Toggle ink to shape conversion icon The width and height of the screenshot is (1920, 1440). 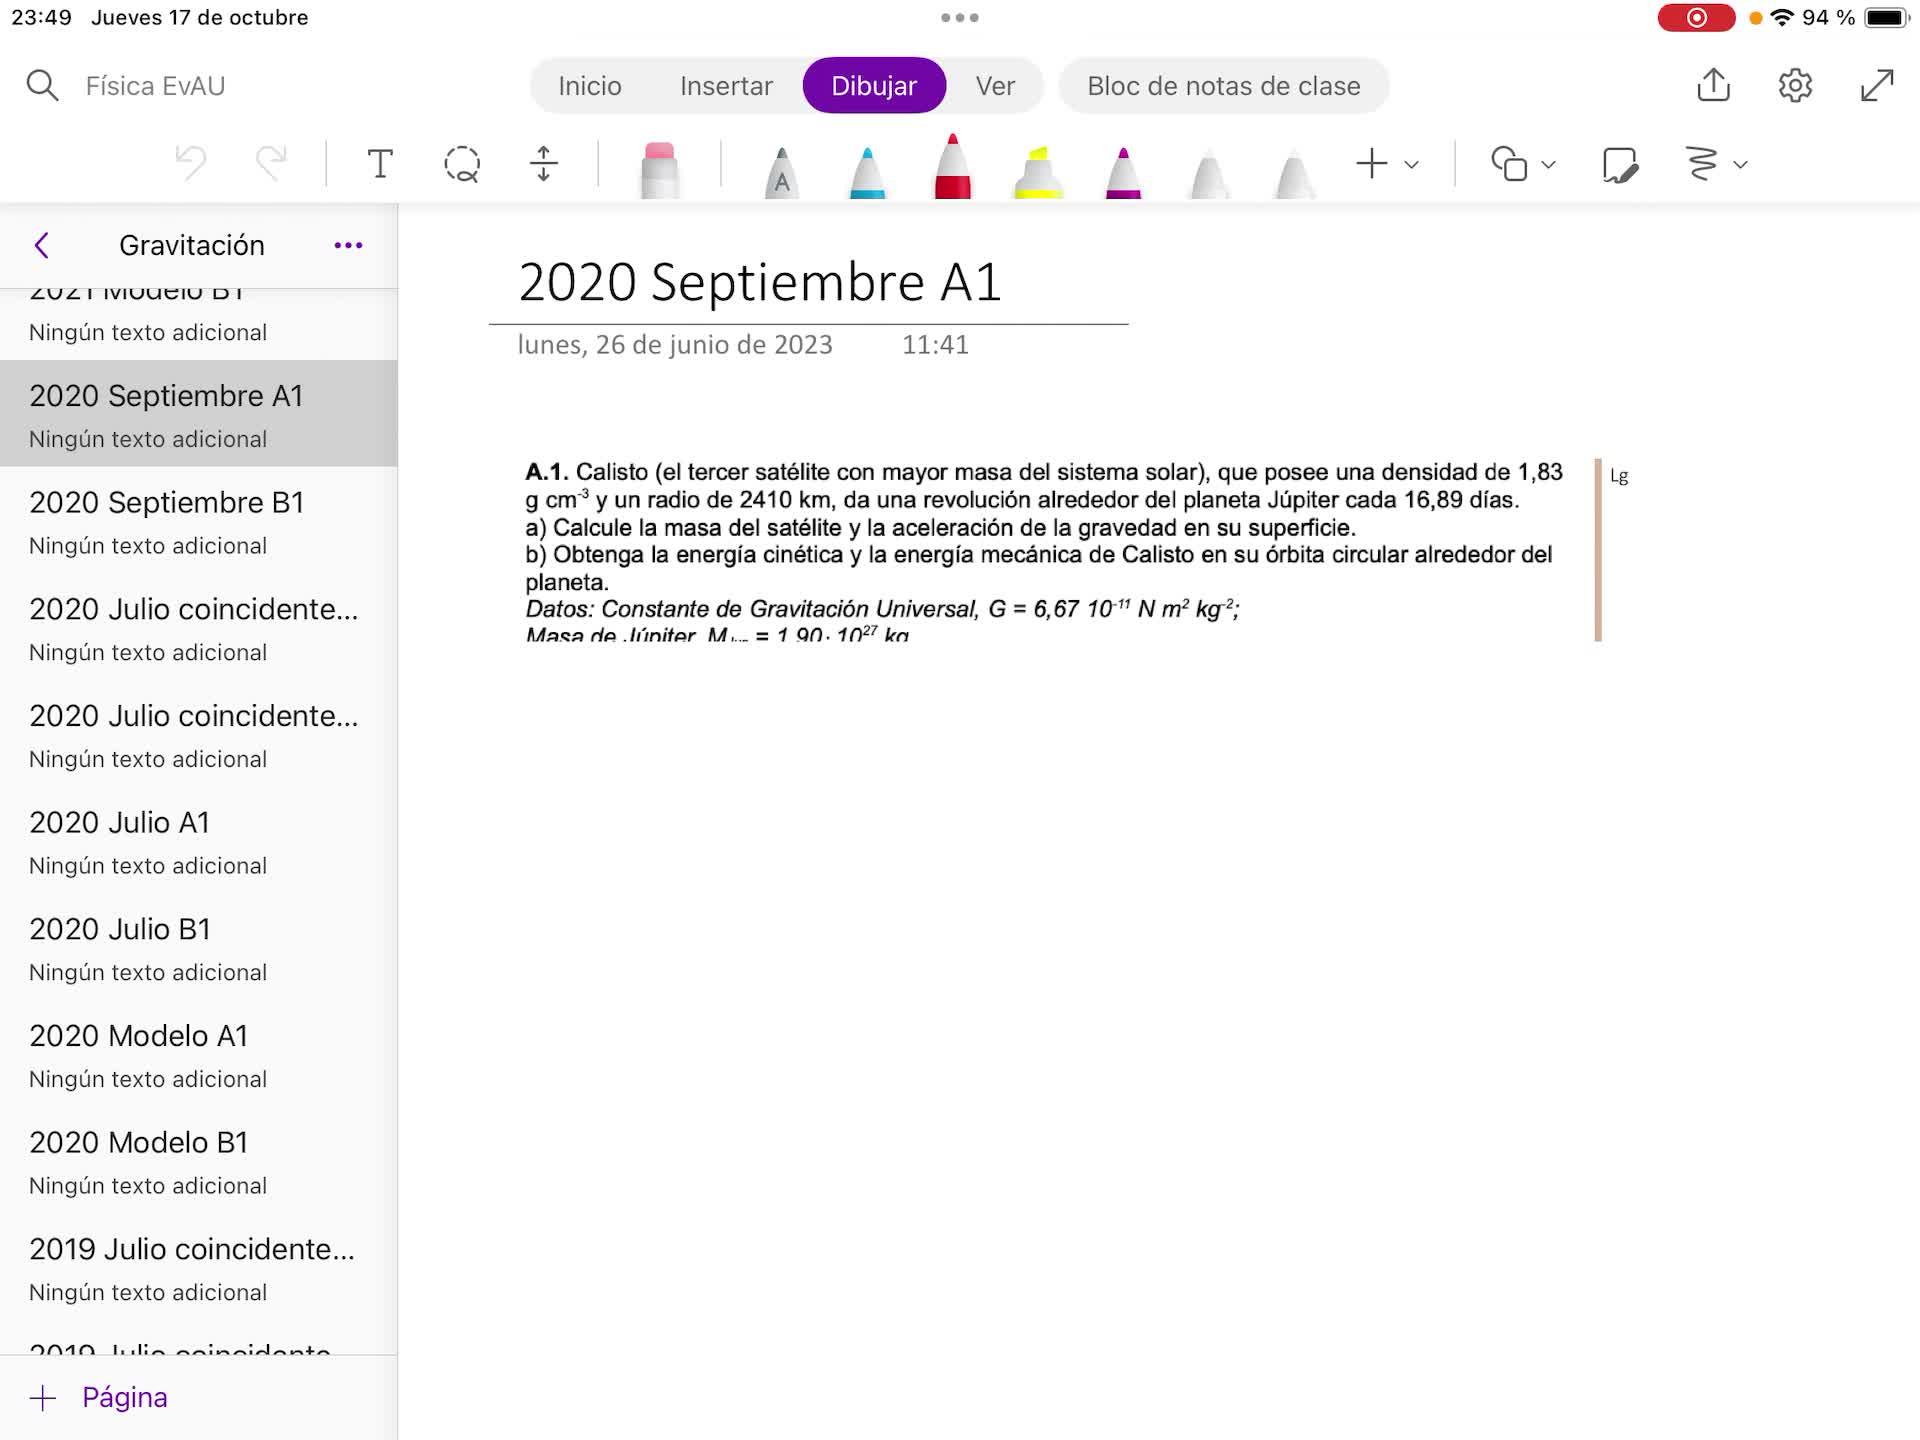(x=1619, y=164)
